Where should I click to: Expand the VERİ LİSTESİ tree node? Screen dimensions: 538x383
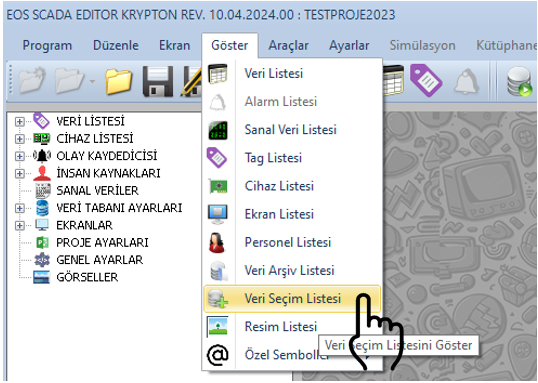[x=20, y=121]
